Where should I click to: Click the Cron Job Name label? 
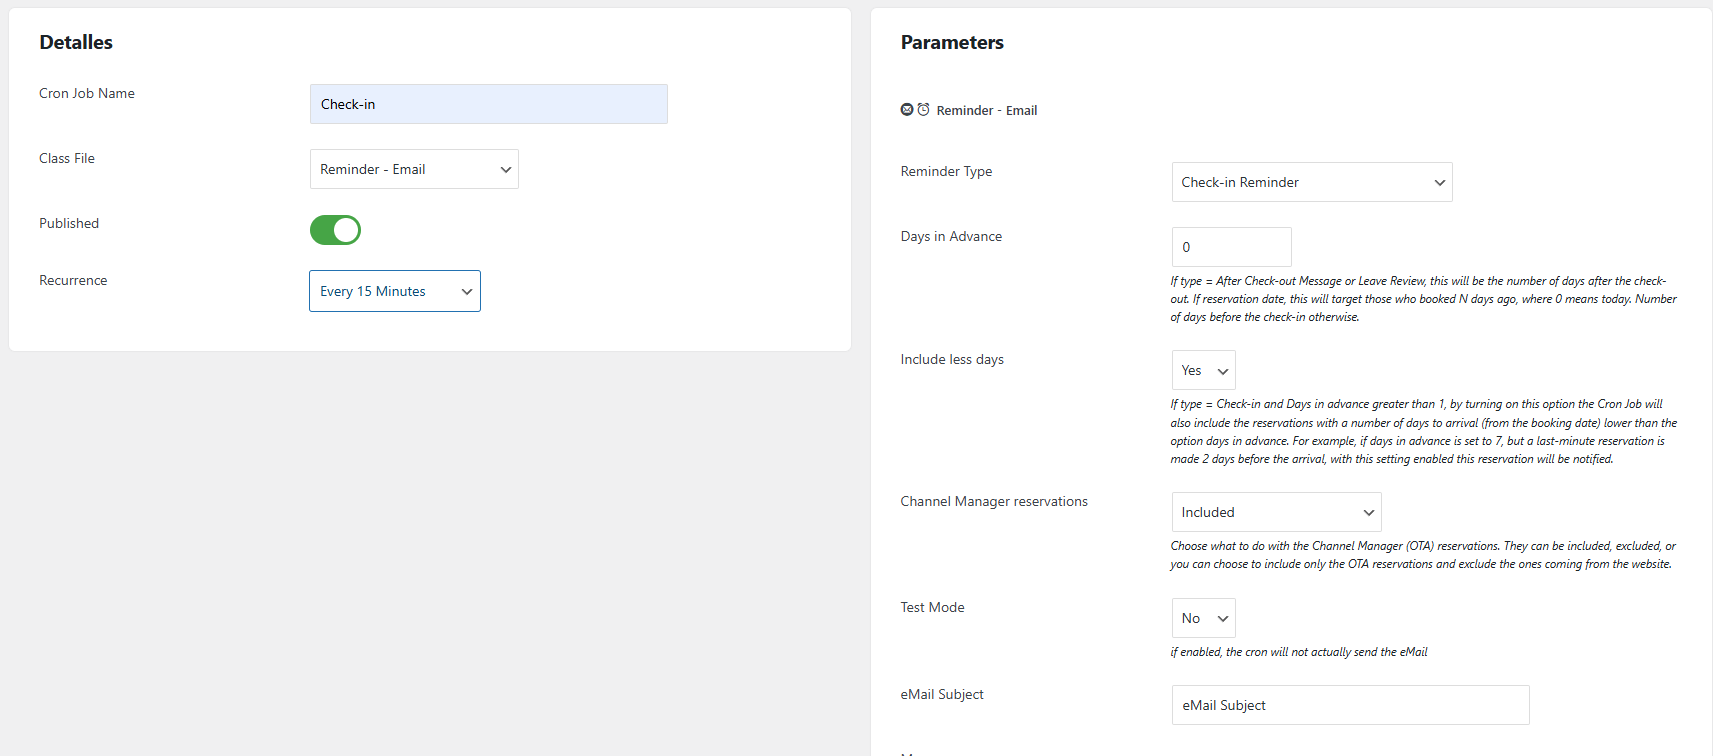click(87, 93)
